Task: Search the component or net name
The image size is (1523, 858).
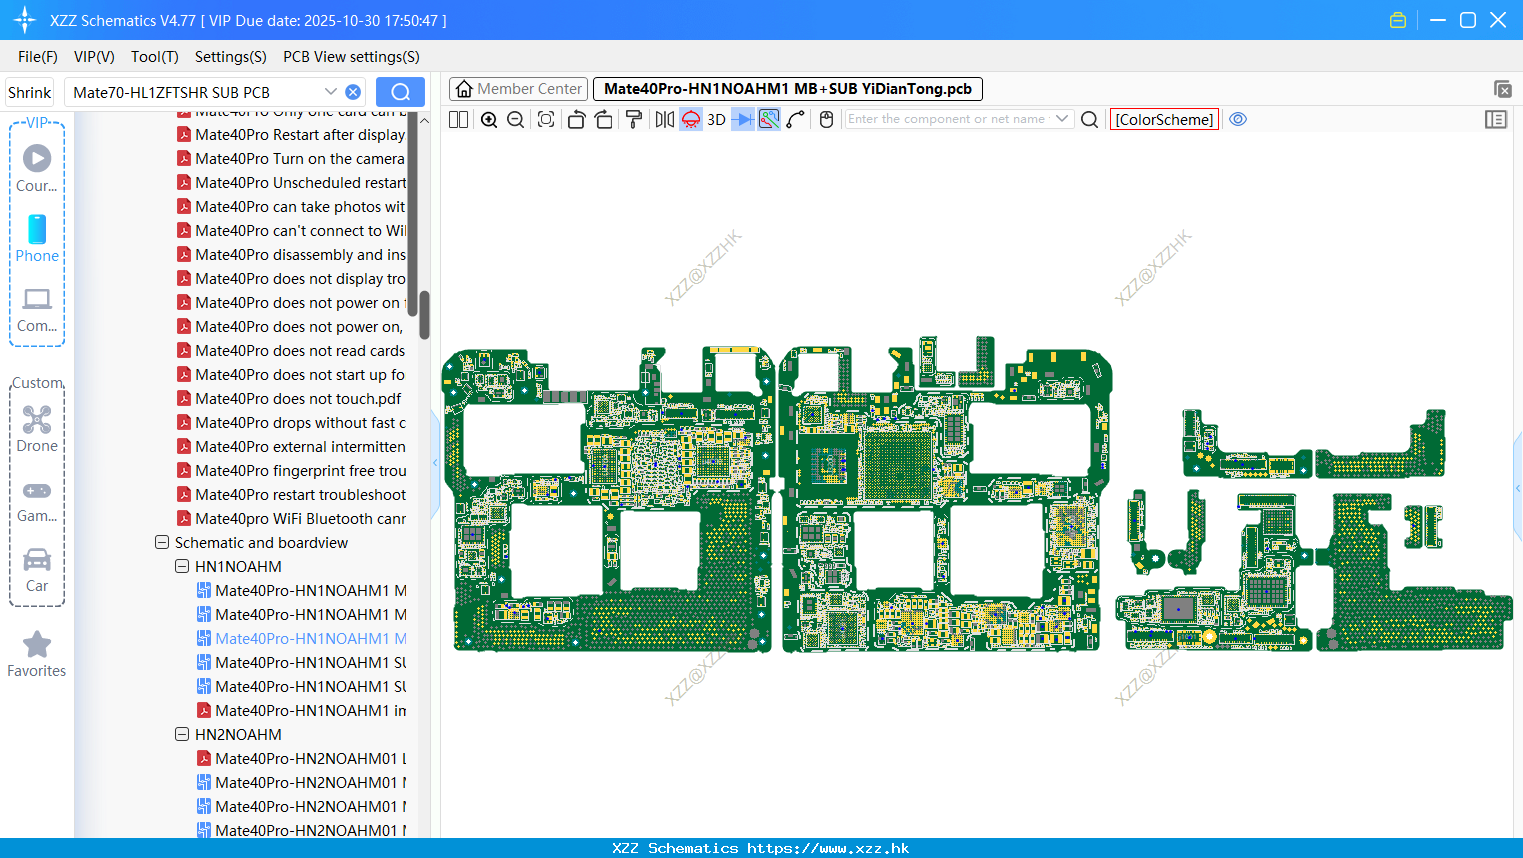Action: pyautogui.click(x=1090, y=119)
